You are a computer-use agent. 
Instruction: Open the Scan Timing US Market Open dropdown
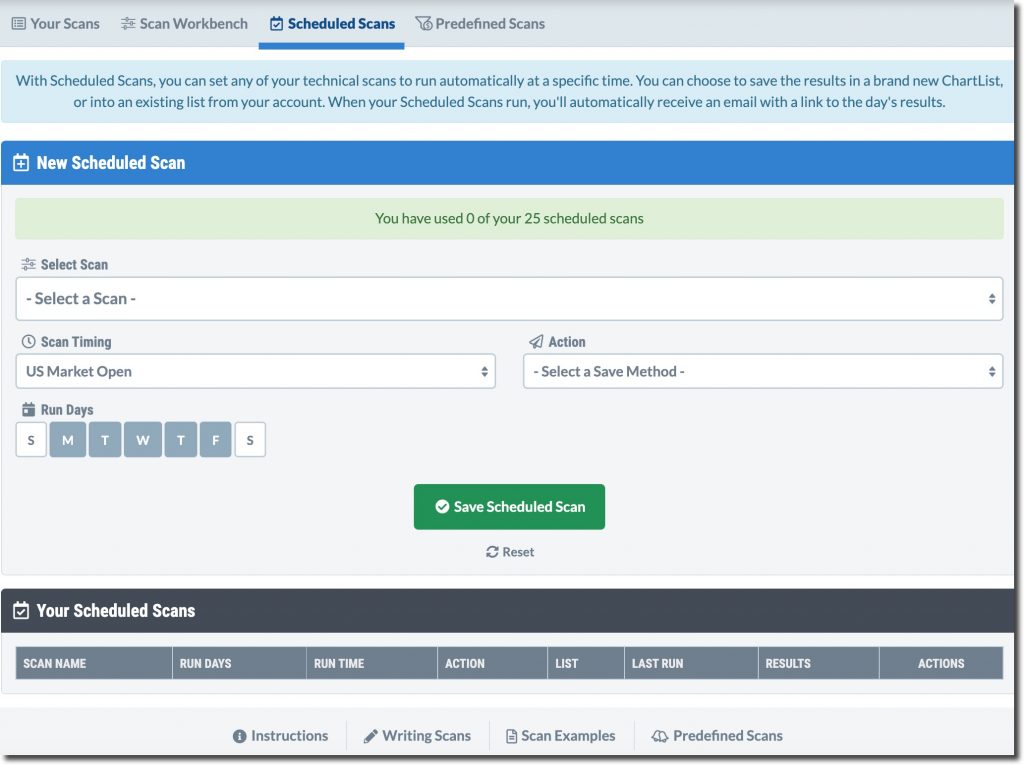255,371
